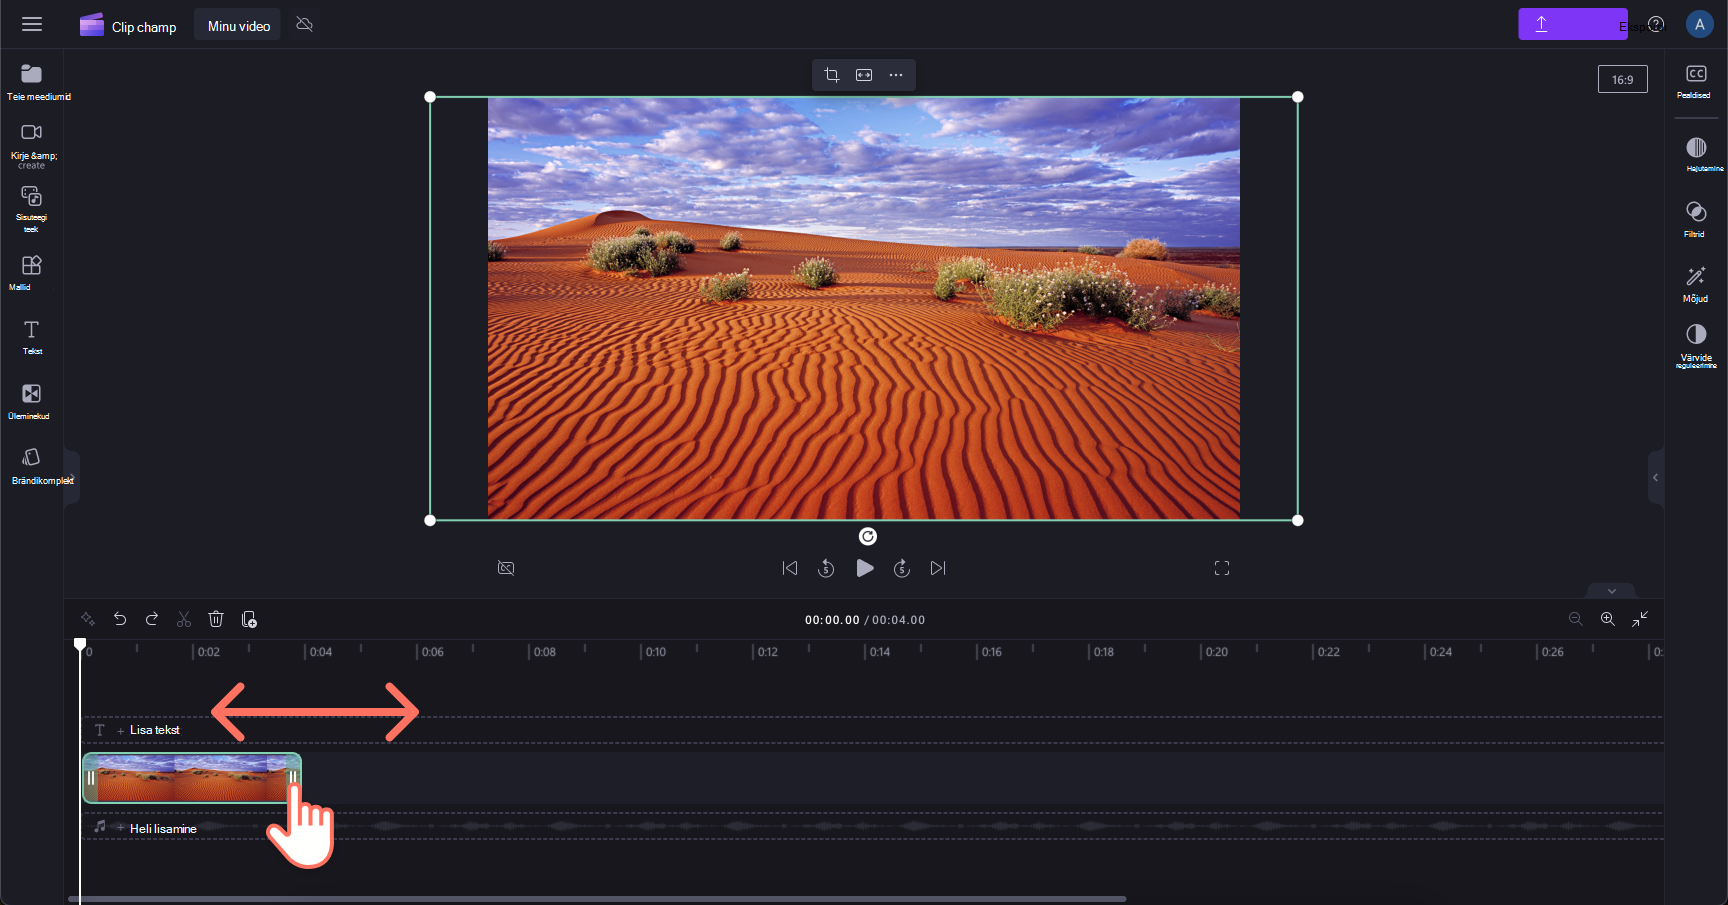The height and width of the screenshot is (905, 1728).
Task: Open Kirje & create recording panel
Action: click(x=32, y=145)
